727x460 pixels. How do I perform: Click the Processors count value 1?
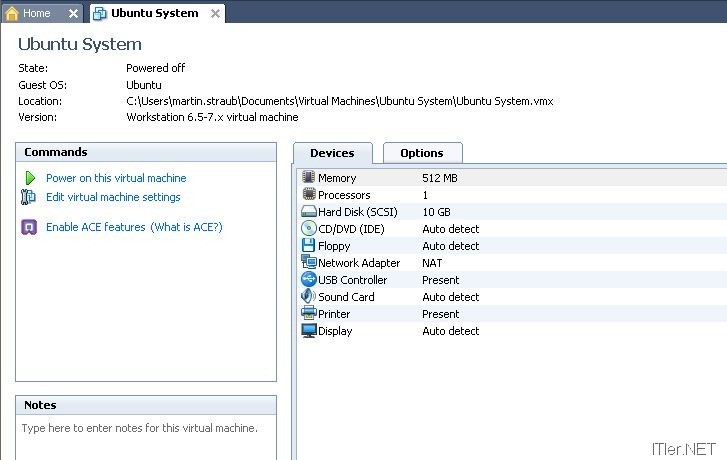tap(425, 195)
